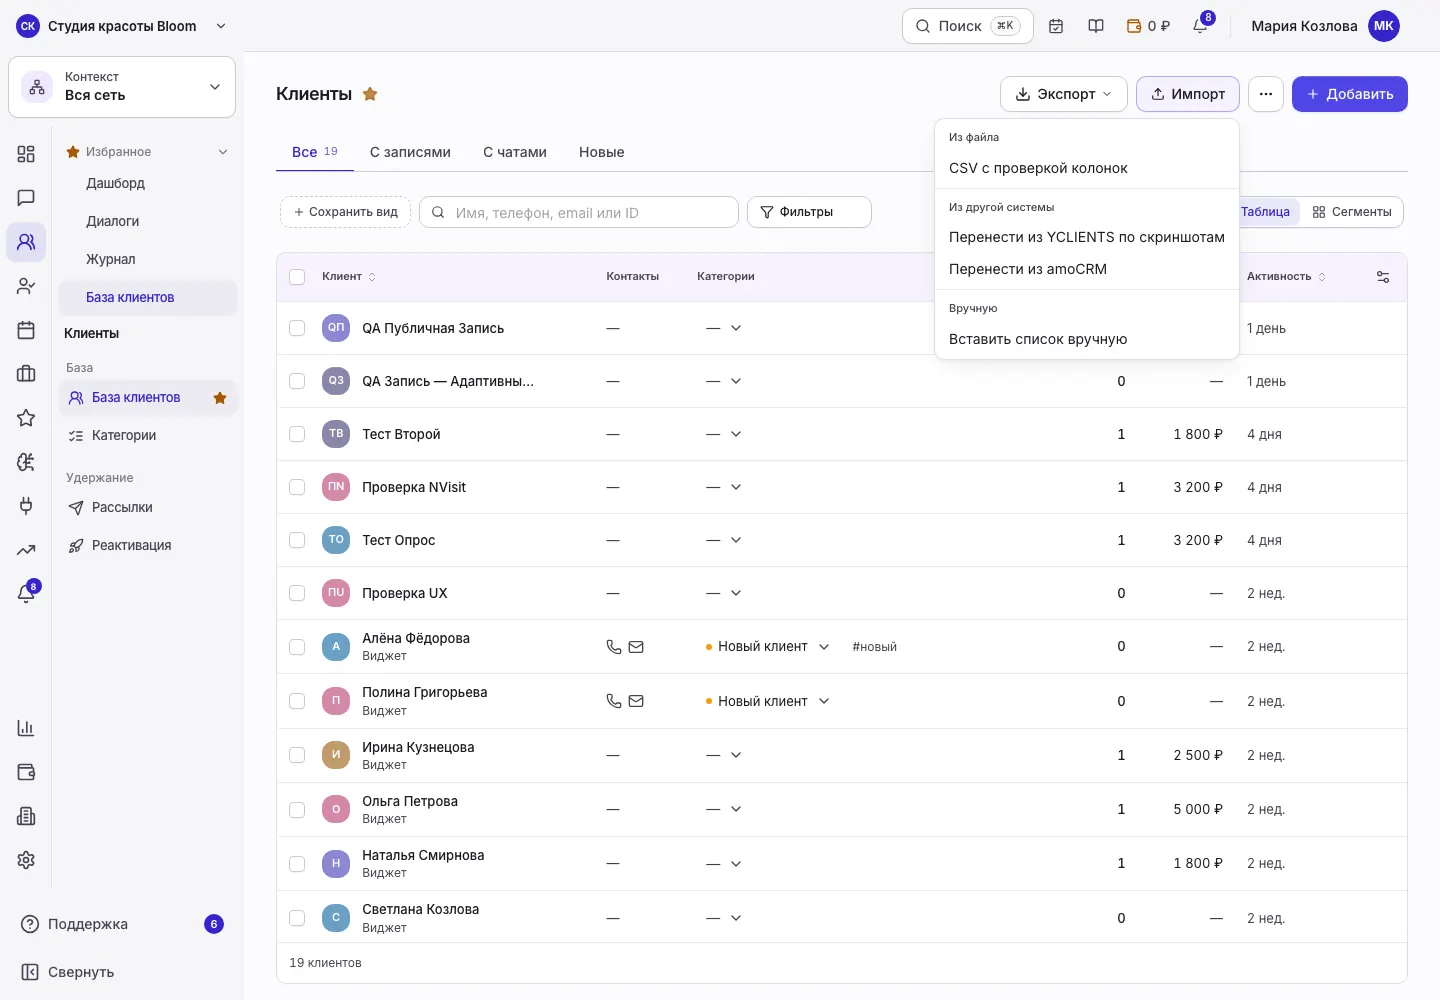Select Перенести из YCLIENTS по скриншотам
The image size is (1440, 1000).
tap(1087, 237)
